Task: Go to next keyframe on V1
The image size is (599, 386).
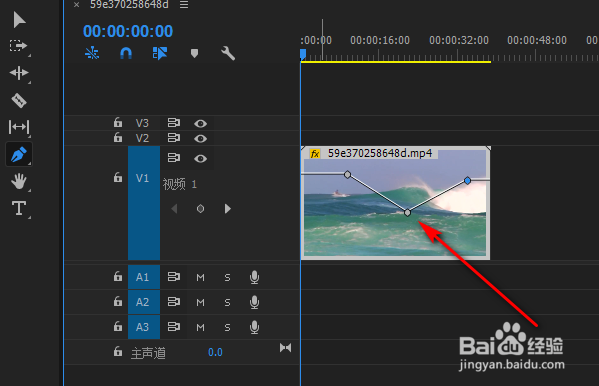Action: 228,209
